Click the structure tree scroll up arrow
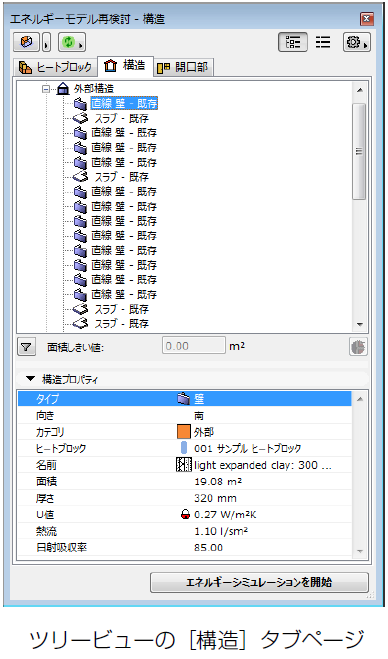 click(x=359, y=90)
